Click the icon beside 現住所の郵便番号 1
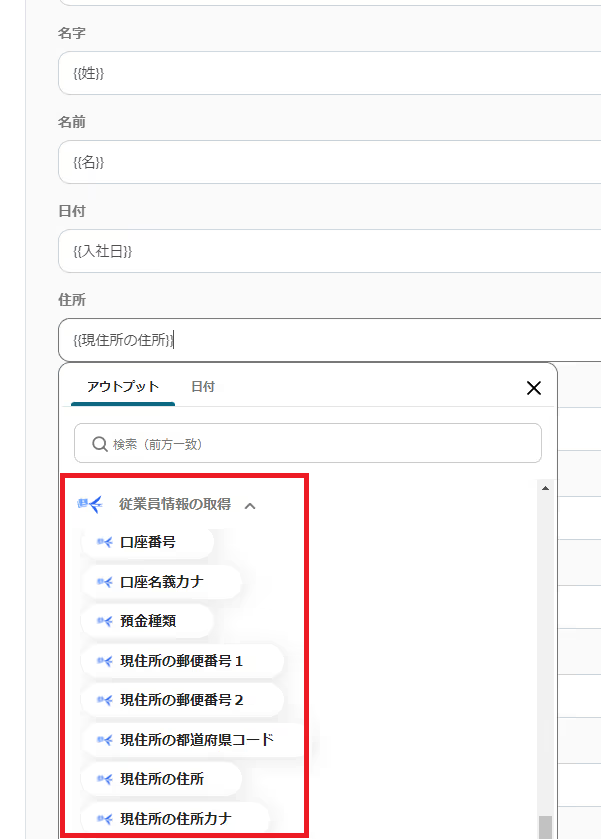This screenshot has width=601, height=839. [104, 661]
